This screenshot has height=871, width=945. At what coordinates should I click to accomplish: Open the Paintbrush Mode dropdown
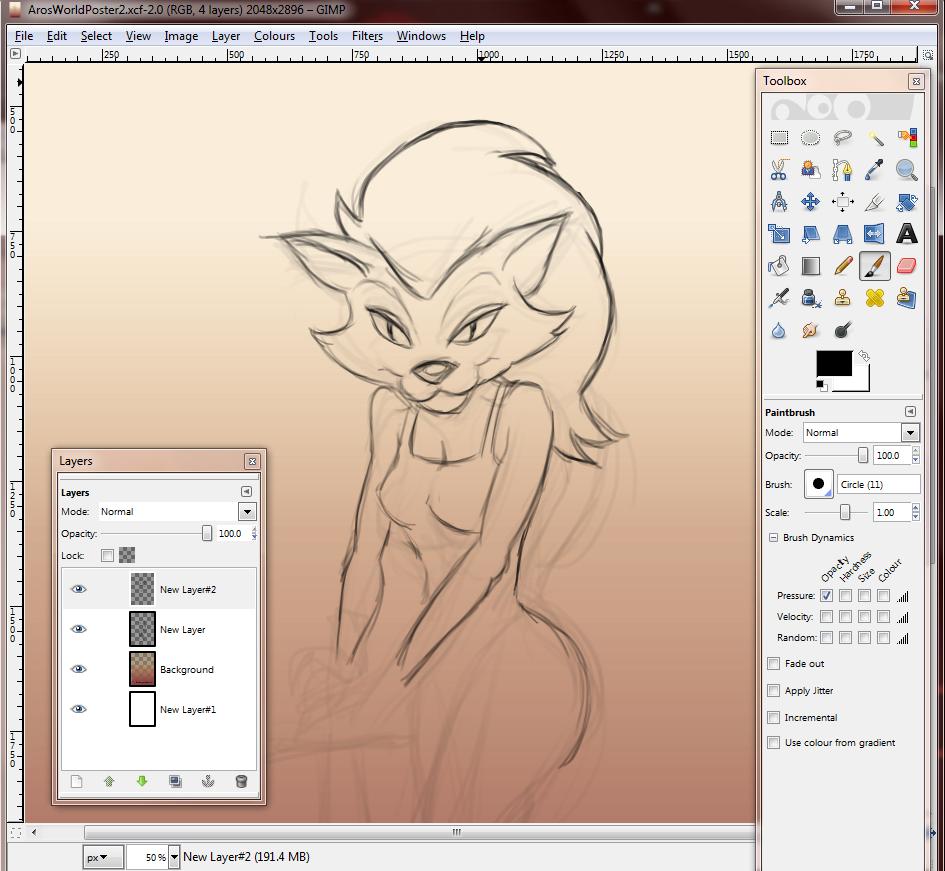pyautogui.click(x=909, y=433)
